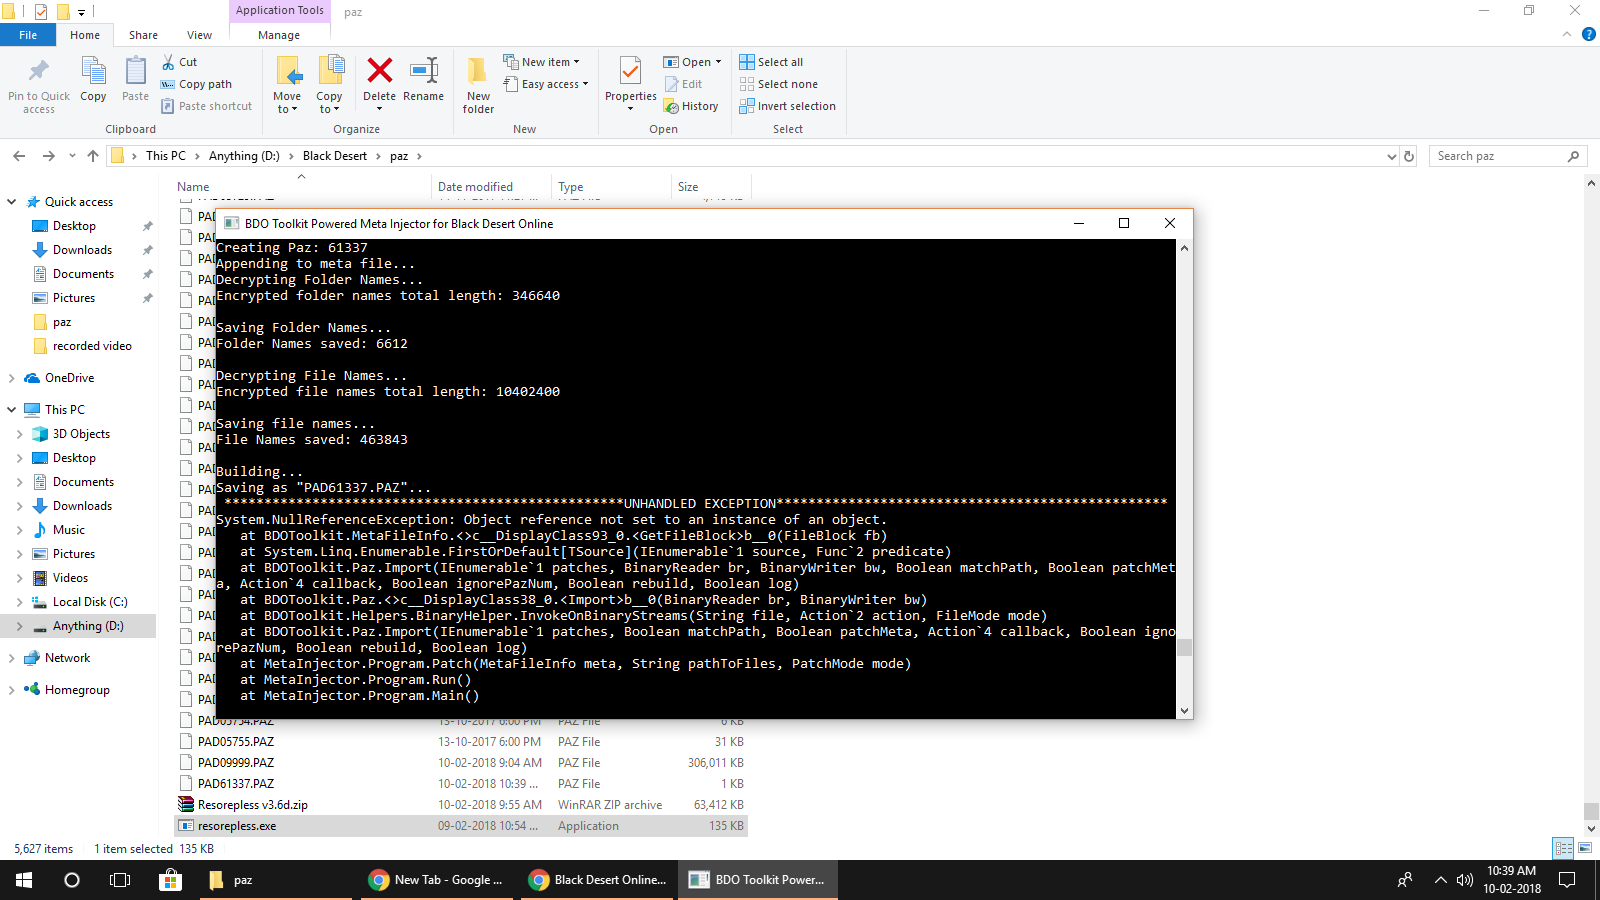
Task: Click the red Delete icon in ribbon
Action: [x=379, y=72]
